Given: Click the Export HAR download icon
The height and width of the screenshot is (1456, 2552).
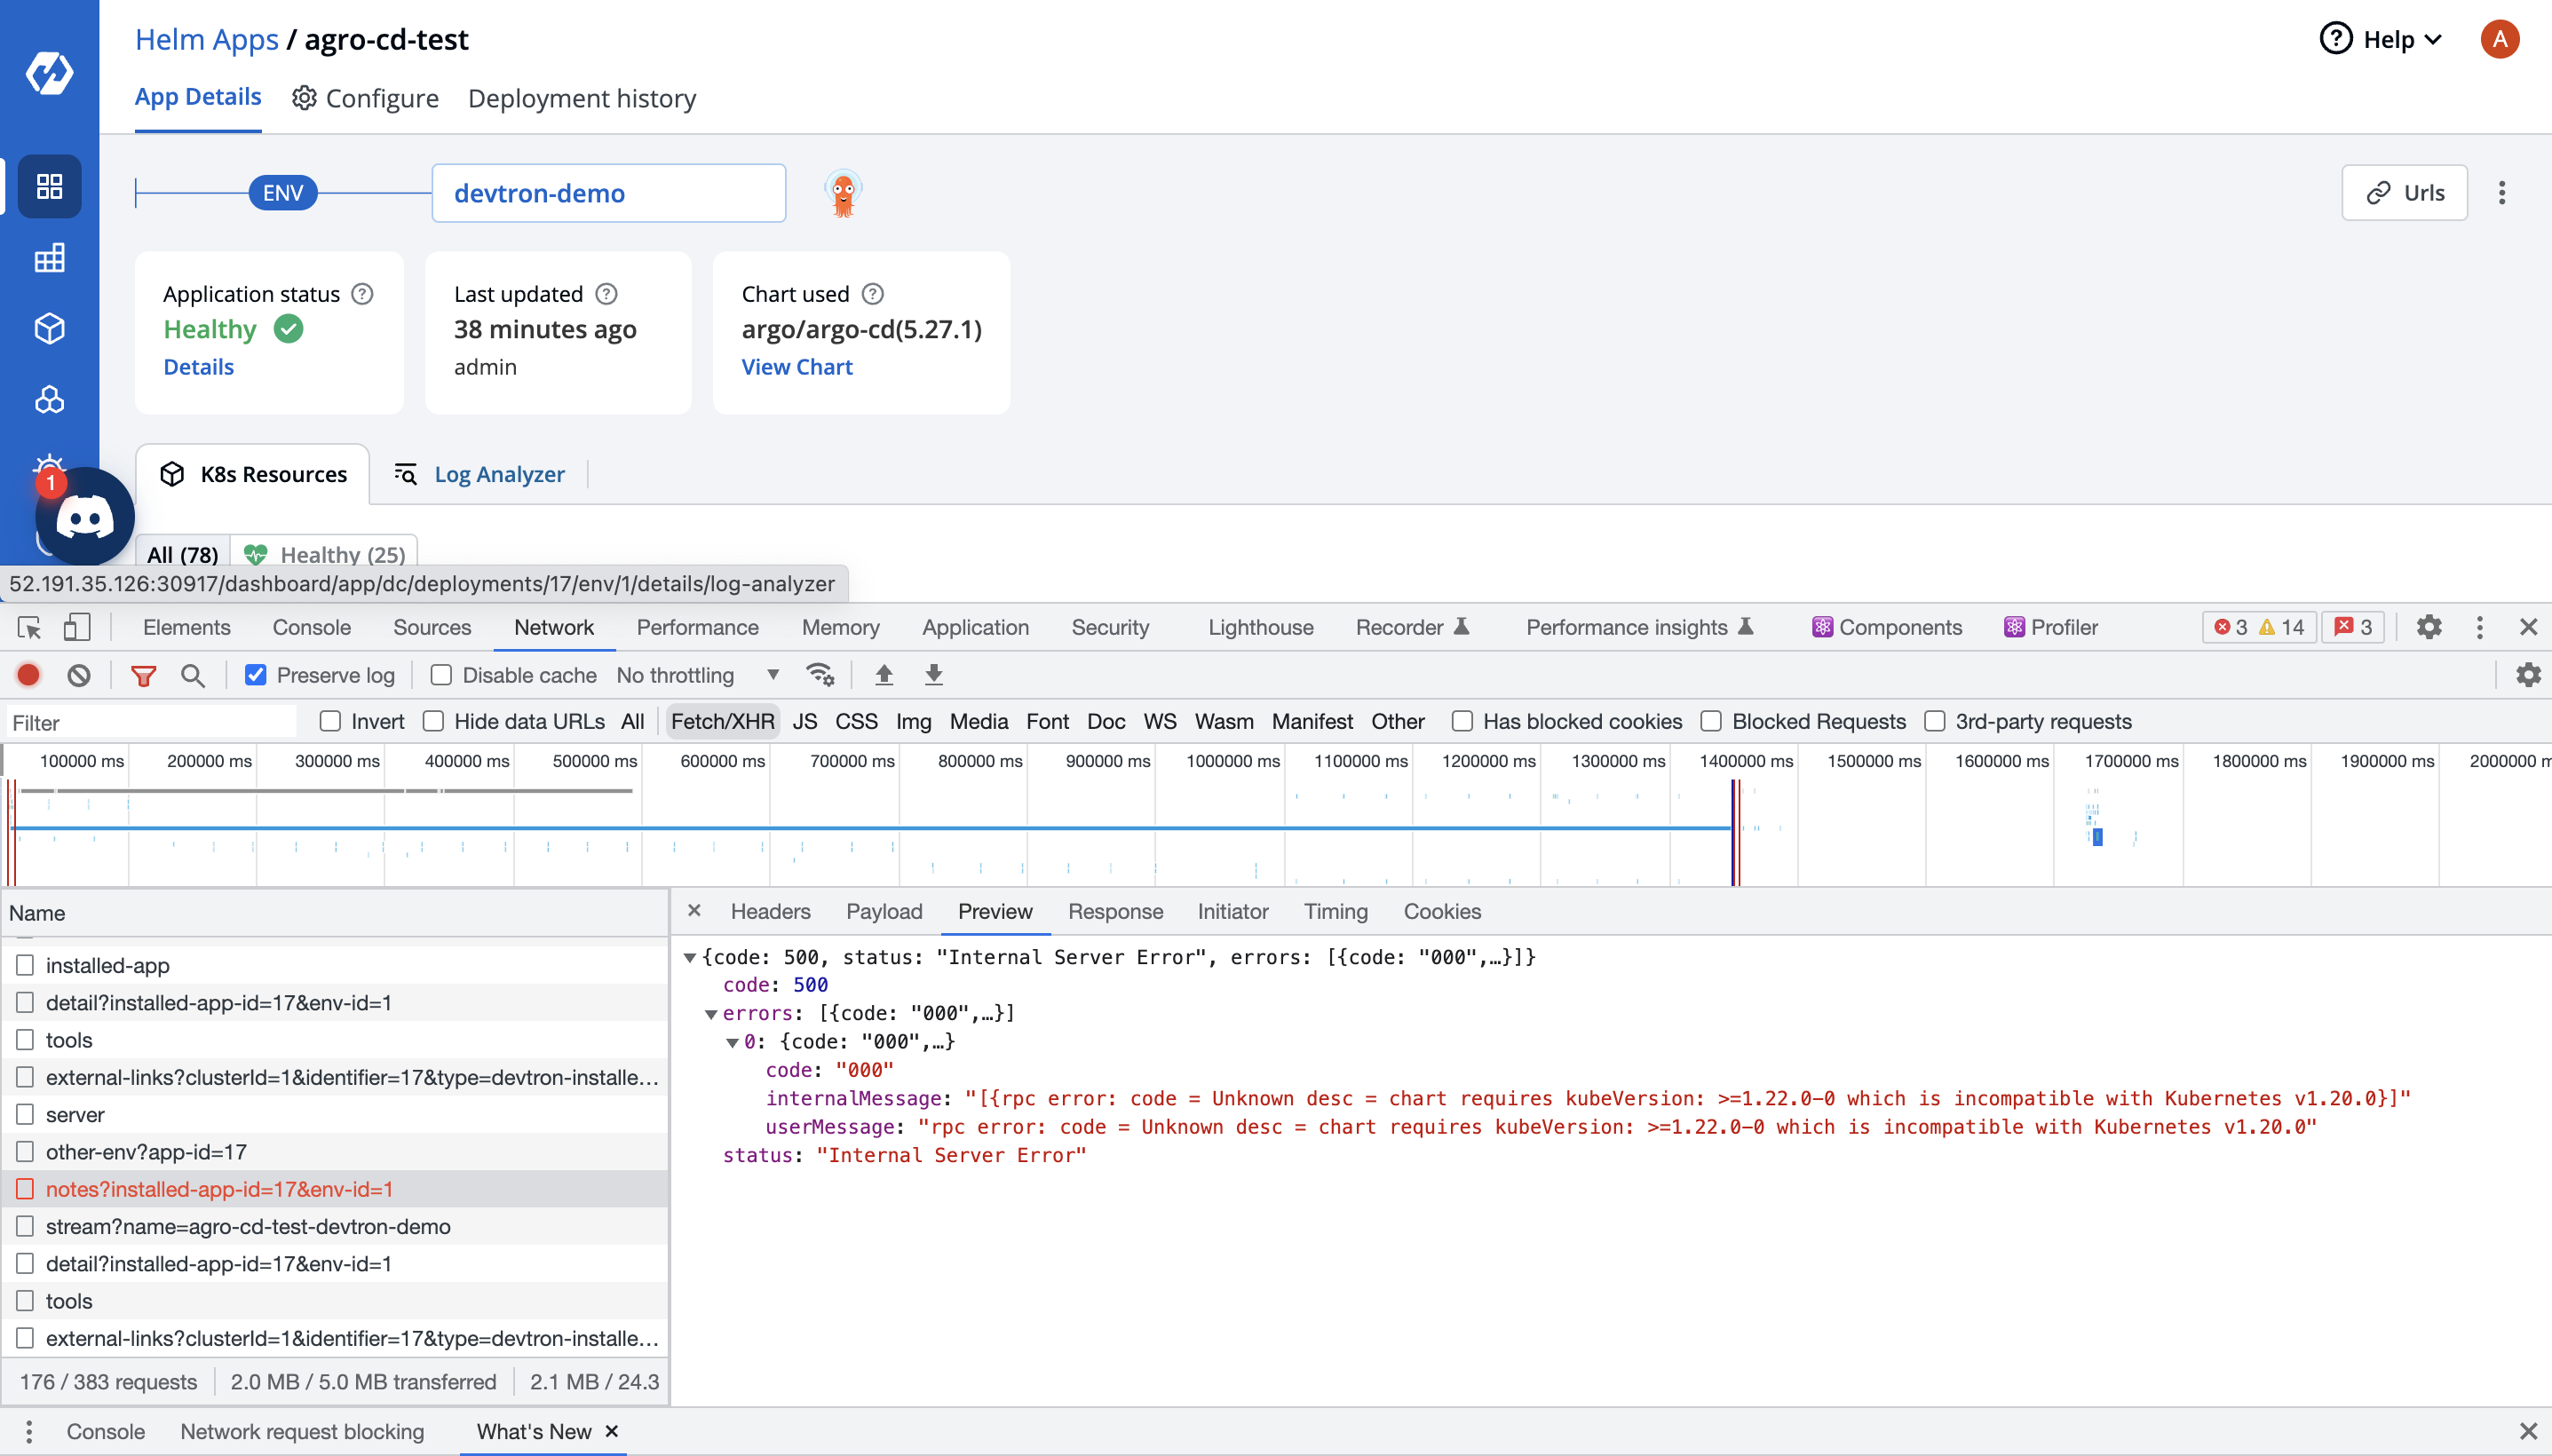Looking at the screenshot, I should pyautogui.click(x=933, y=675).
